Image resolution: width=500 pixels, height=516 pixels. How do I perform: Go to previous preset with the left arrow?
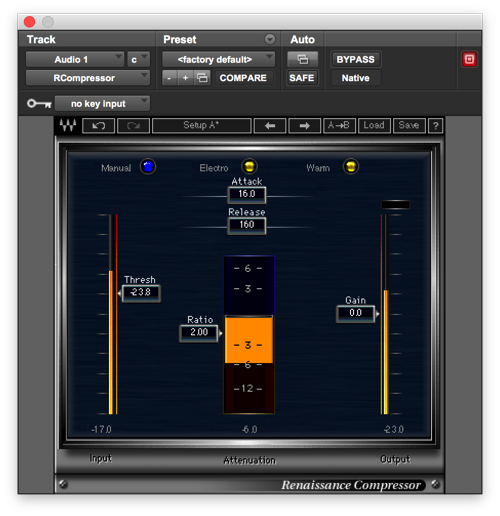pyautogui.click(x=270, y=126)
